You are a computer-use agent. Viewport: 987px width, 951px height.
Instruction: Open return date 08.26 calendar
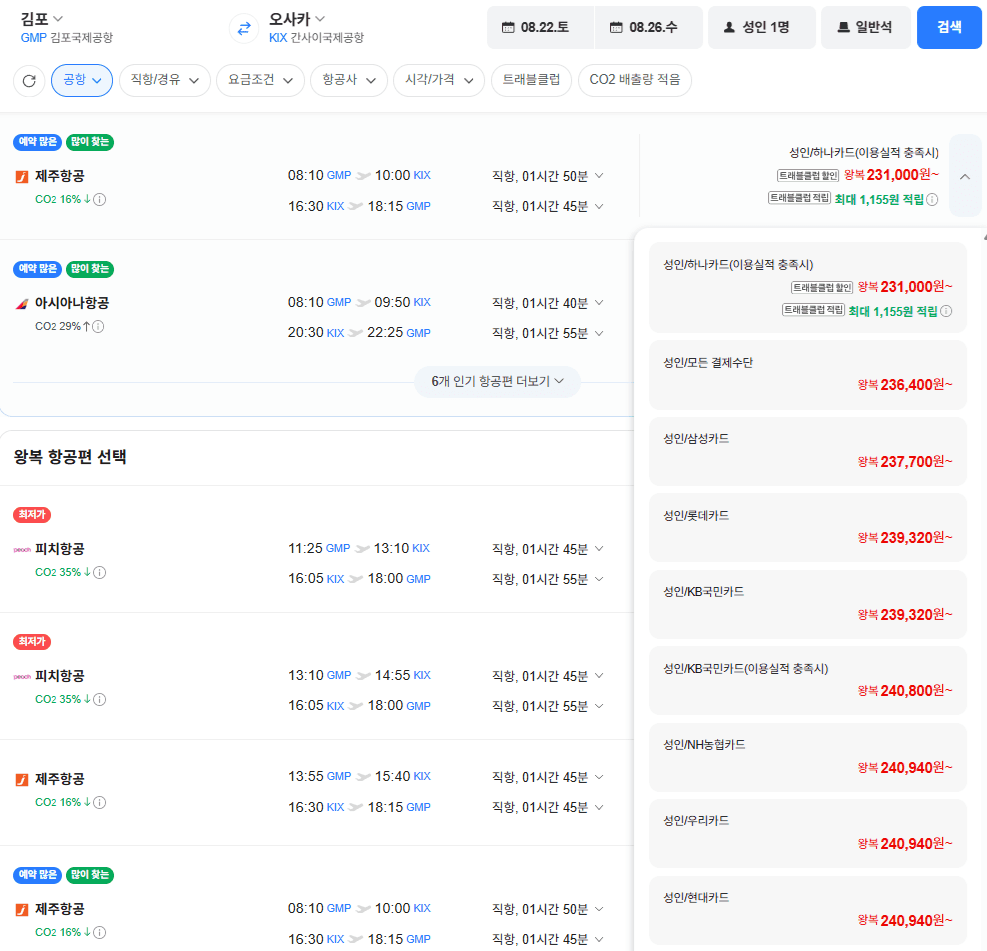(x=648, y=27)
